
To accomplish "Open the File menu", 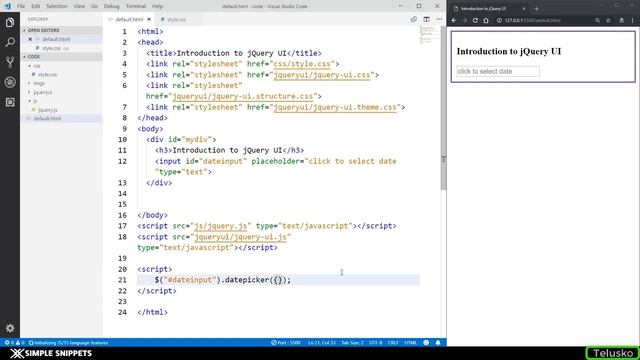I will 21,6.
